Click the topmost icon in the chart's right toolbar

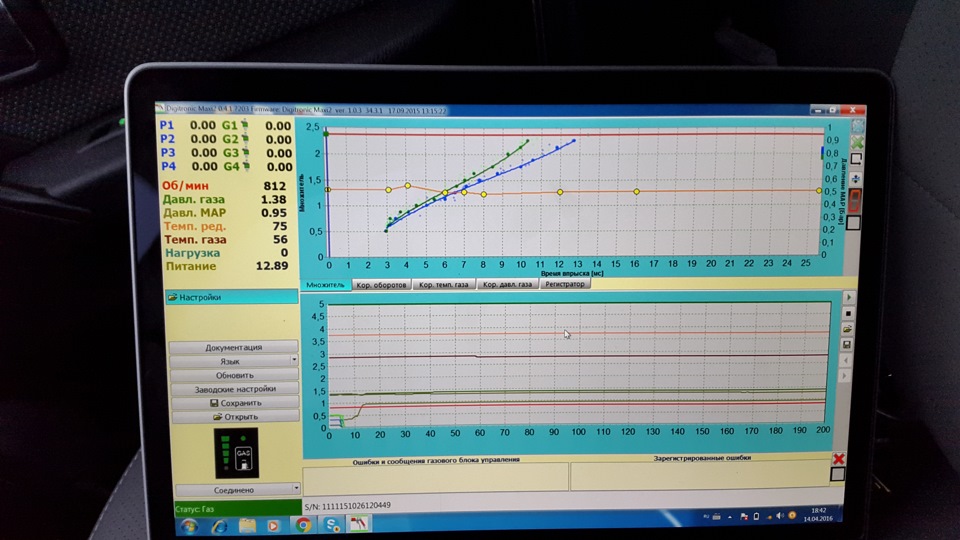tap(858, 126)
